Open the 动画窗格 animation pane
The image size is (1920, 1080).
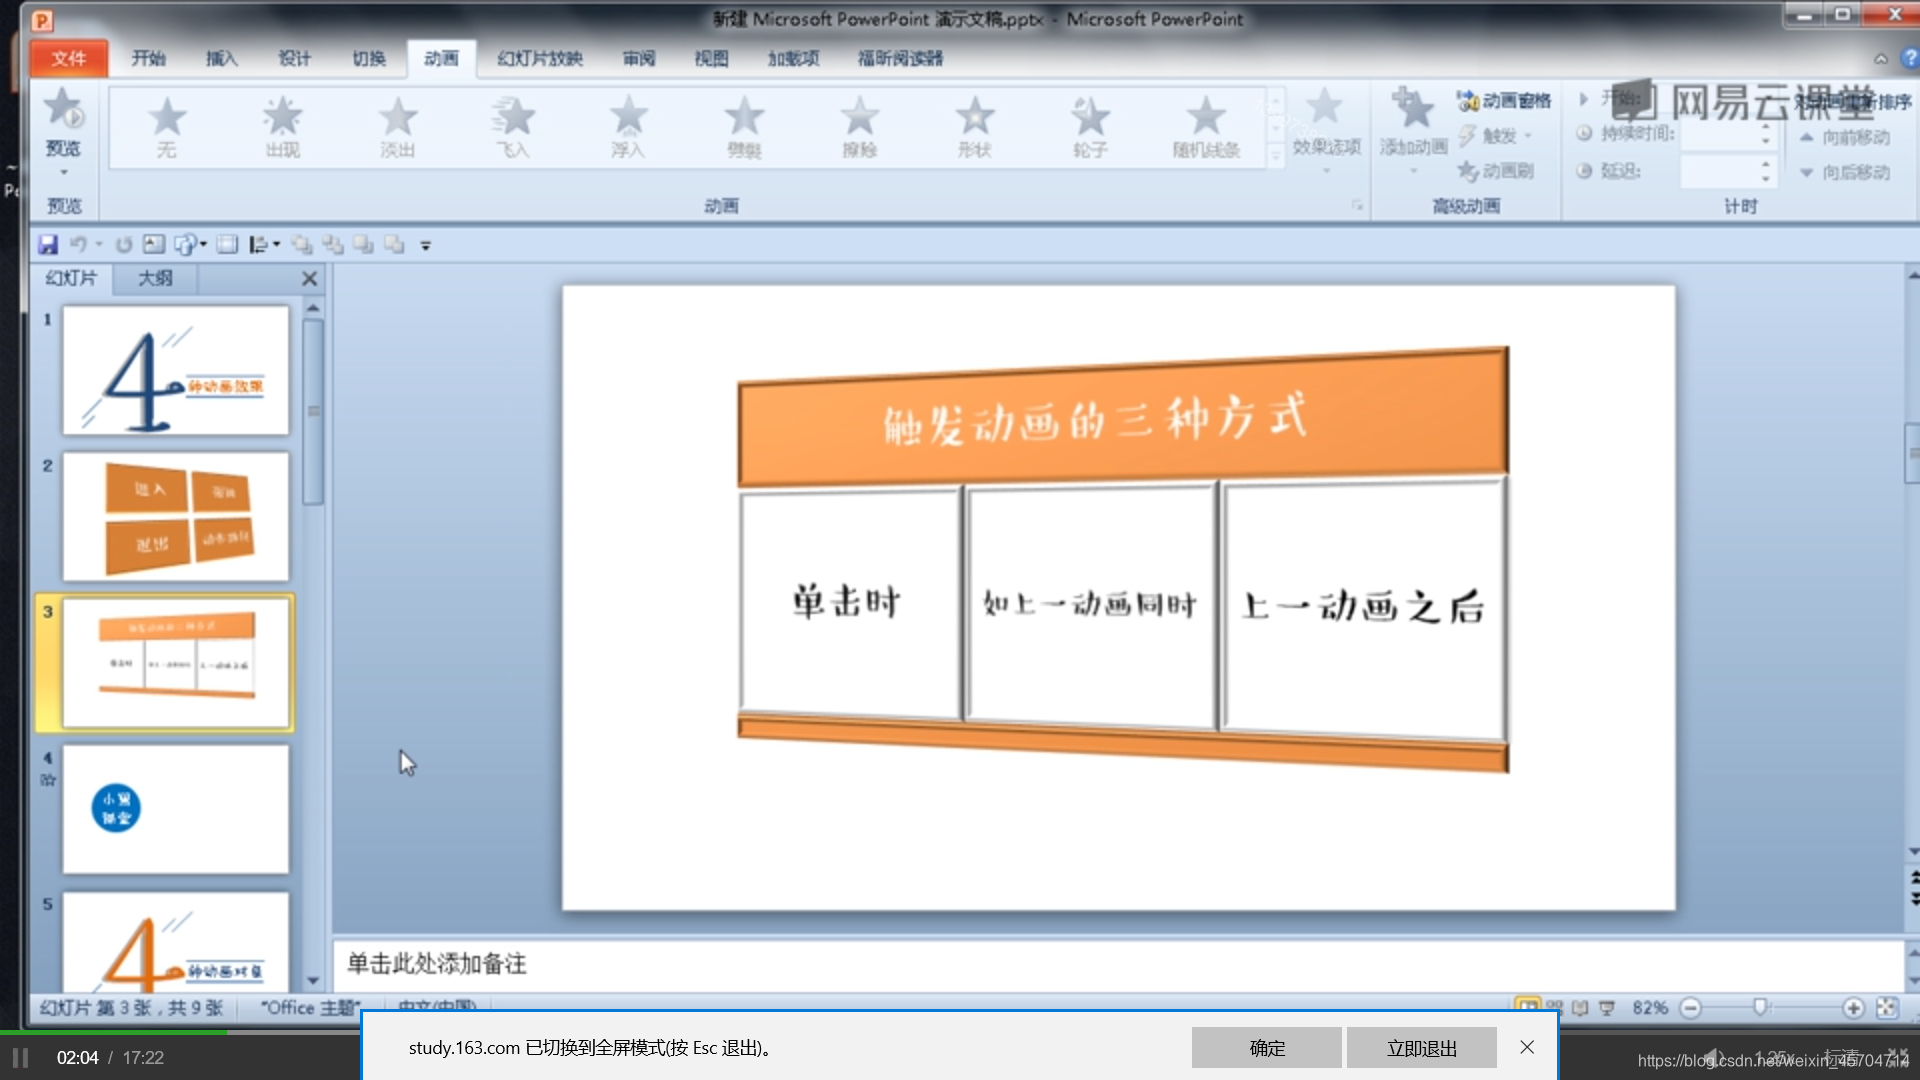pos(1504,101)
